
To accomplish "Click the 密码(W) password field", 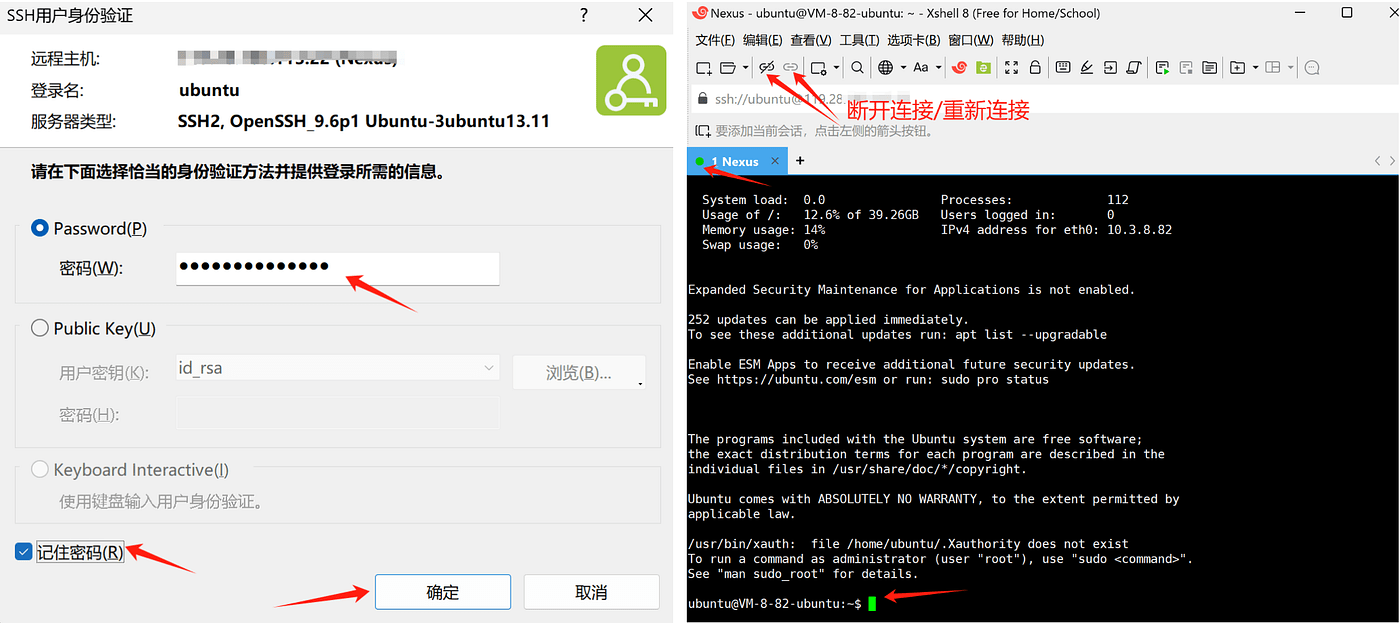I will (337, 268).
